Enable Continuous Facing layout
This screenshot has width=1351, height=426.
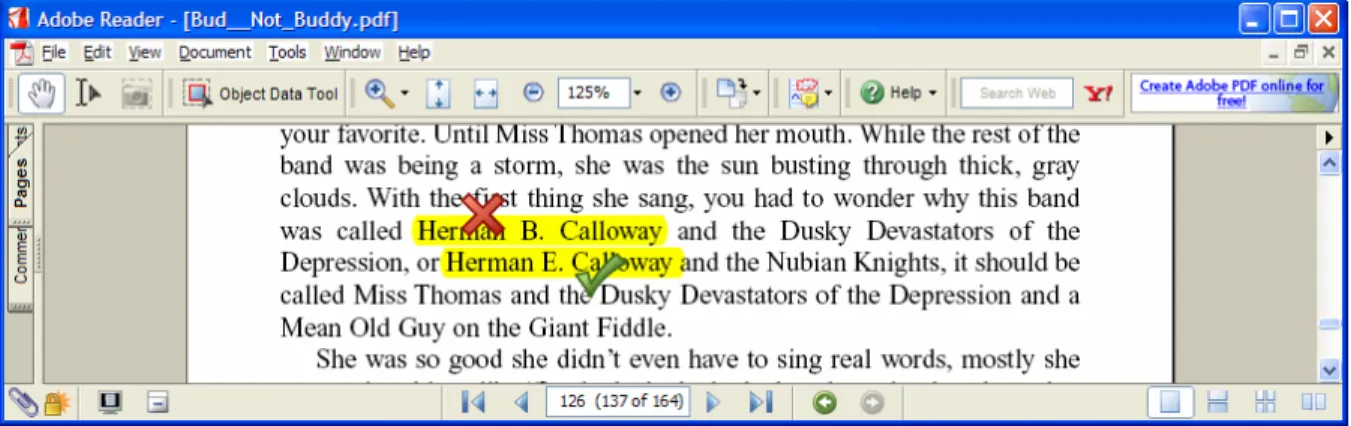(x=1265, y=402)
